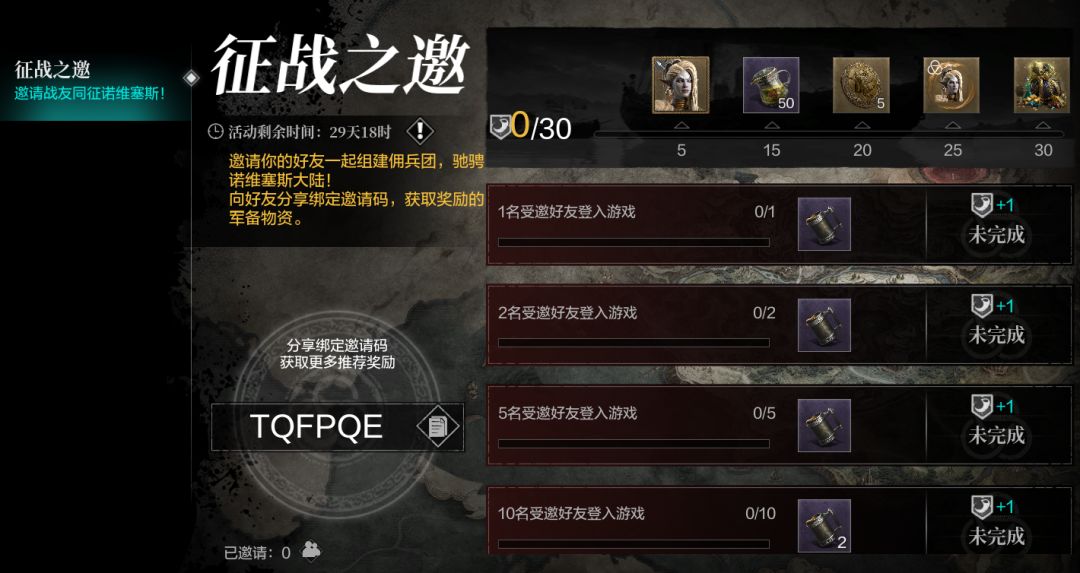The width and height of the screenshot is (1080, 573).
Task: Click 未完成 for the 1-friend task
Action: tap(997, 236)
